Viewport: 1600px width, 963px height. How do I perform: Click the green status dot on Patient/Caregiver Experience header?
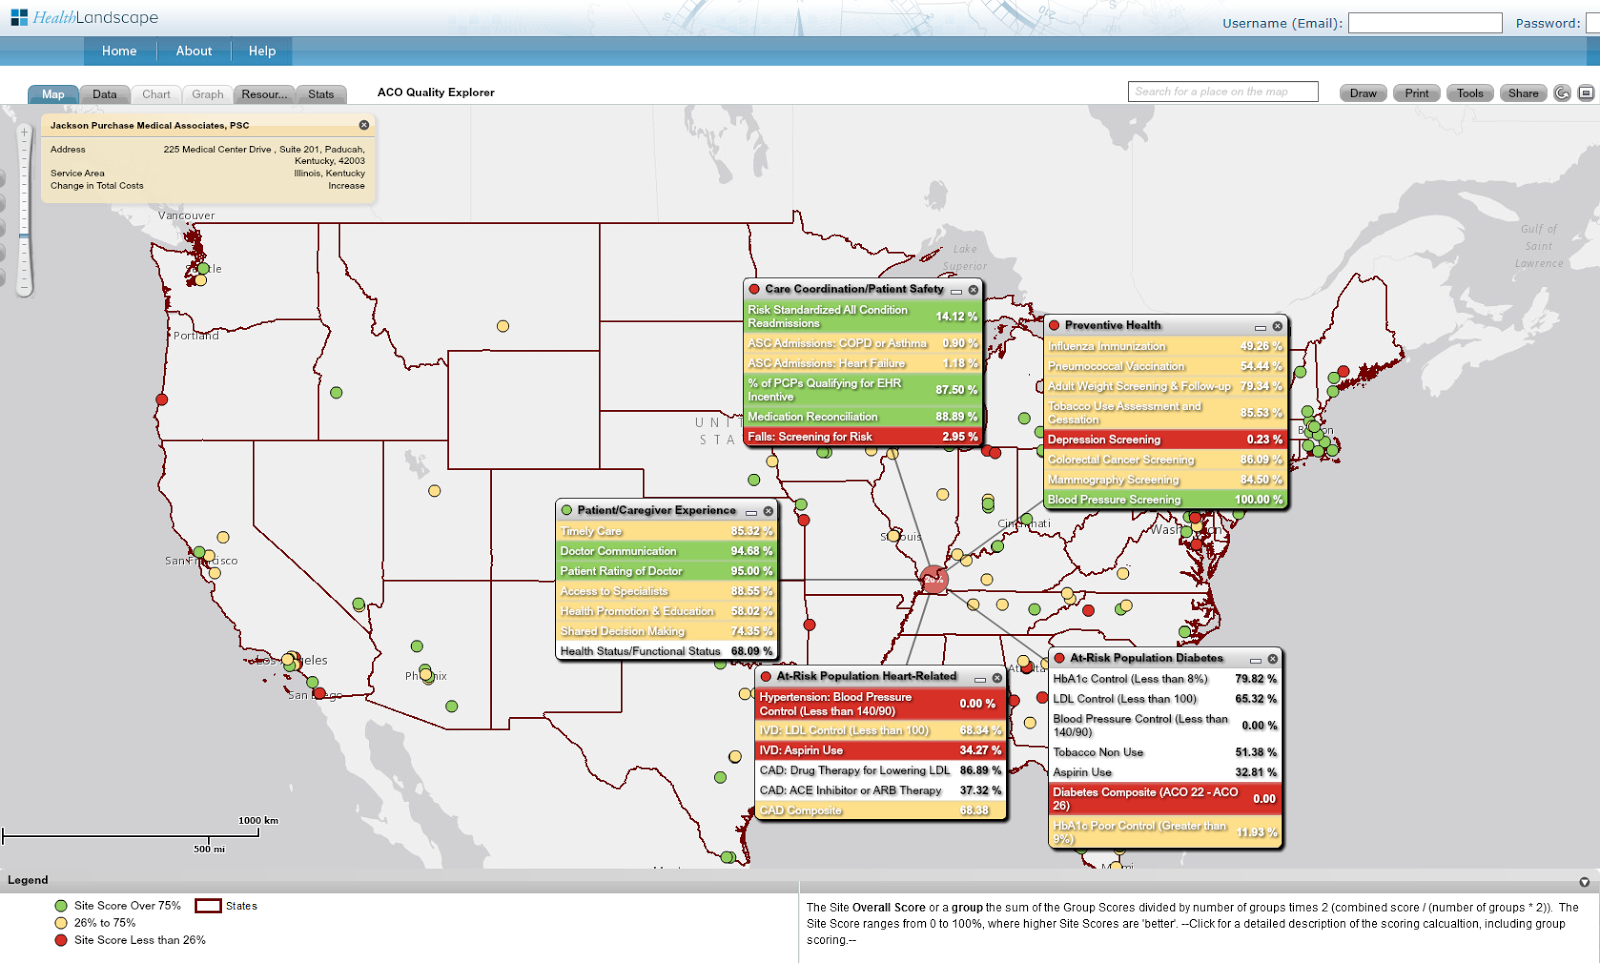[566, 510]
